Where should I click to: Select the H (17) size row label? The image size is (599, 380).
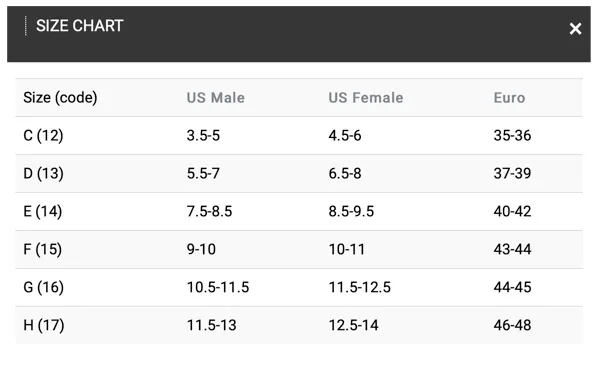pyautogui.click(x=44, y=325)
